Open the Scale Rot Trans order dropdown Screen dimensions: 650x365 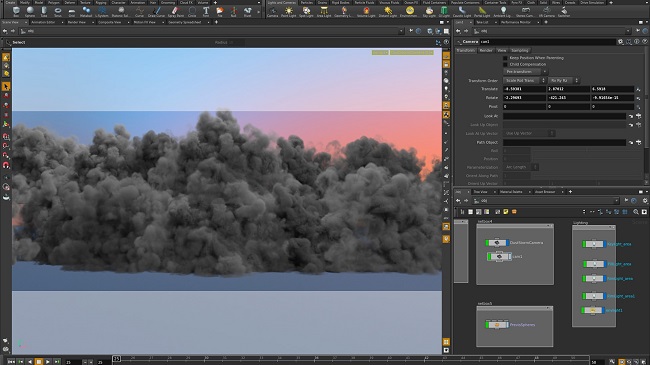click(524, 80)
